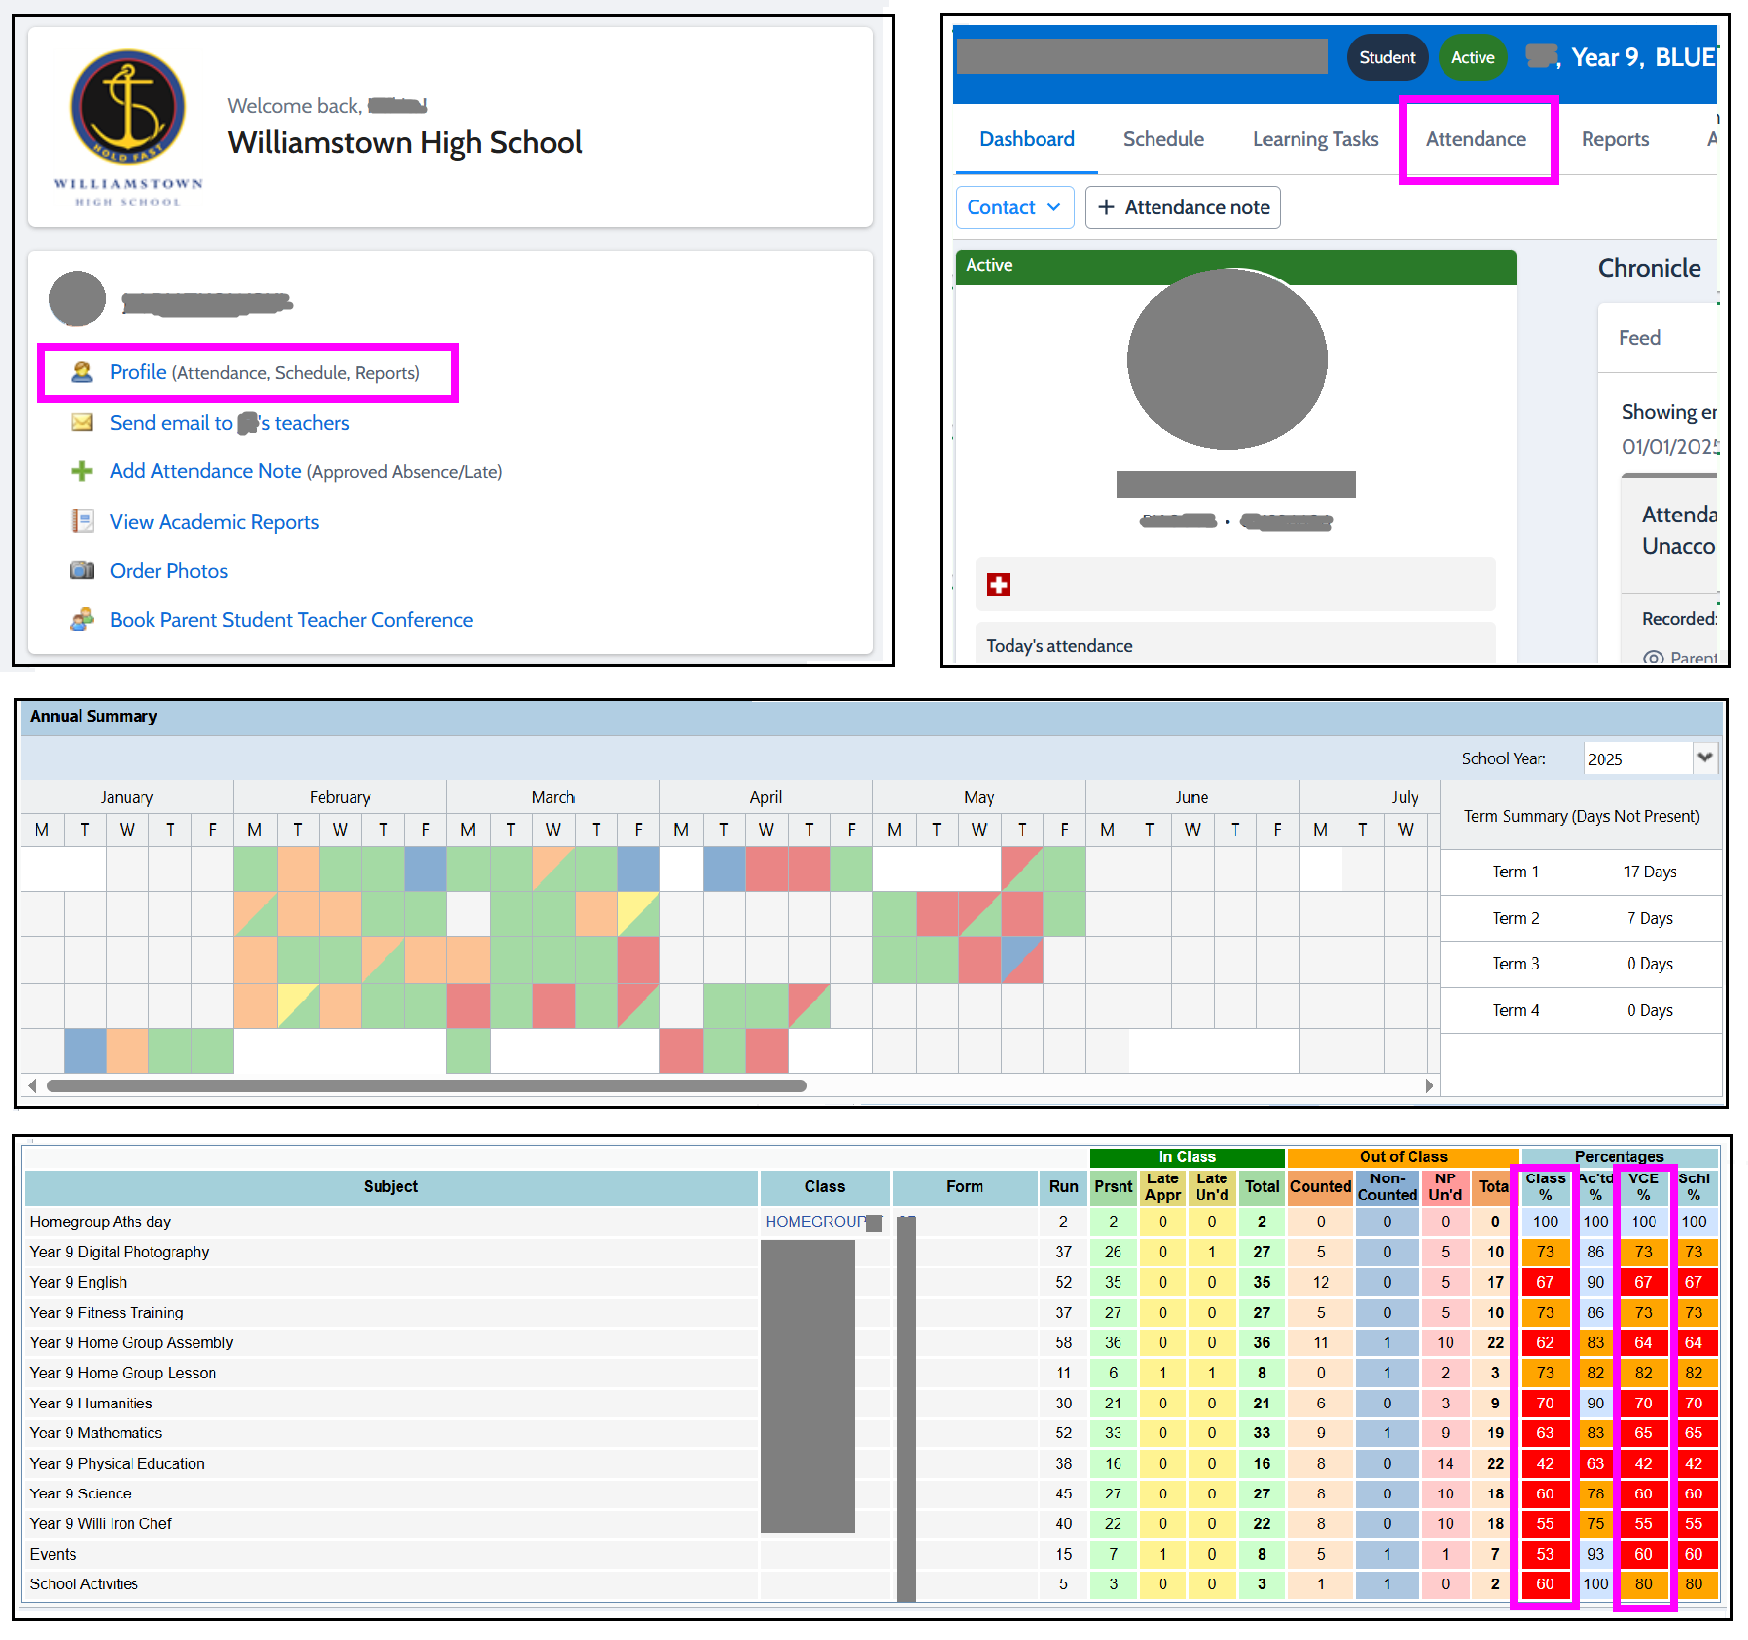Click the Profile person icon
Viewport: 1748px width, 1640px height.
coord(82,372)
